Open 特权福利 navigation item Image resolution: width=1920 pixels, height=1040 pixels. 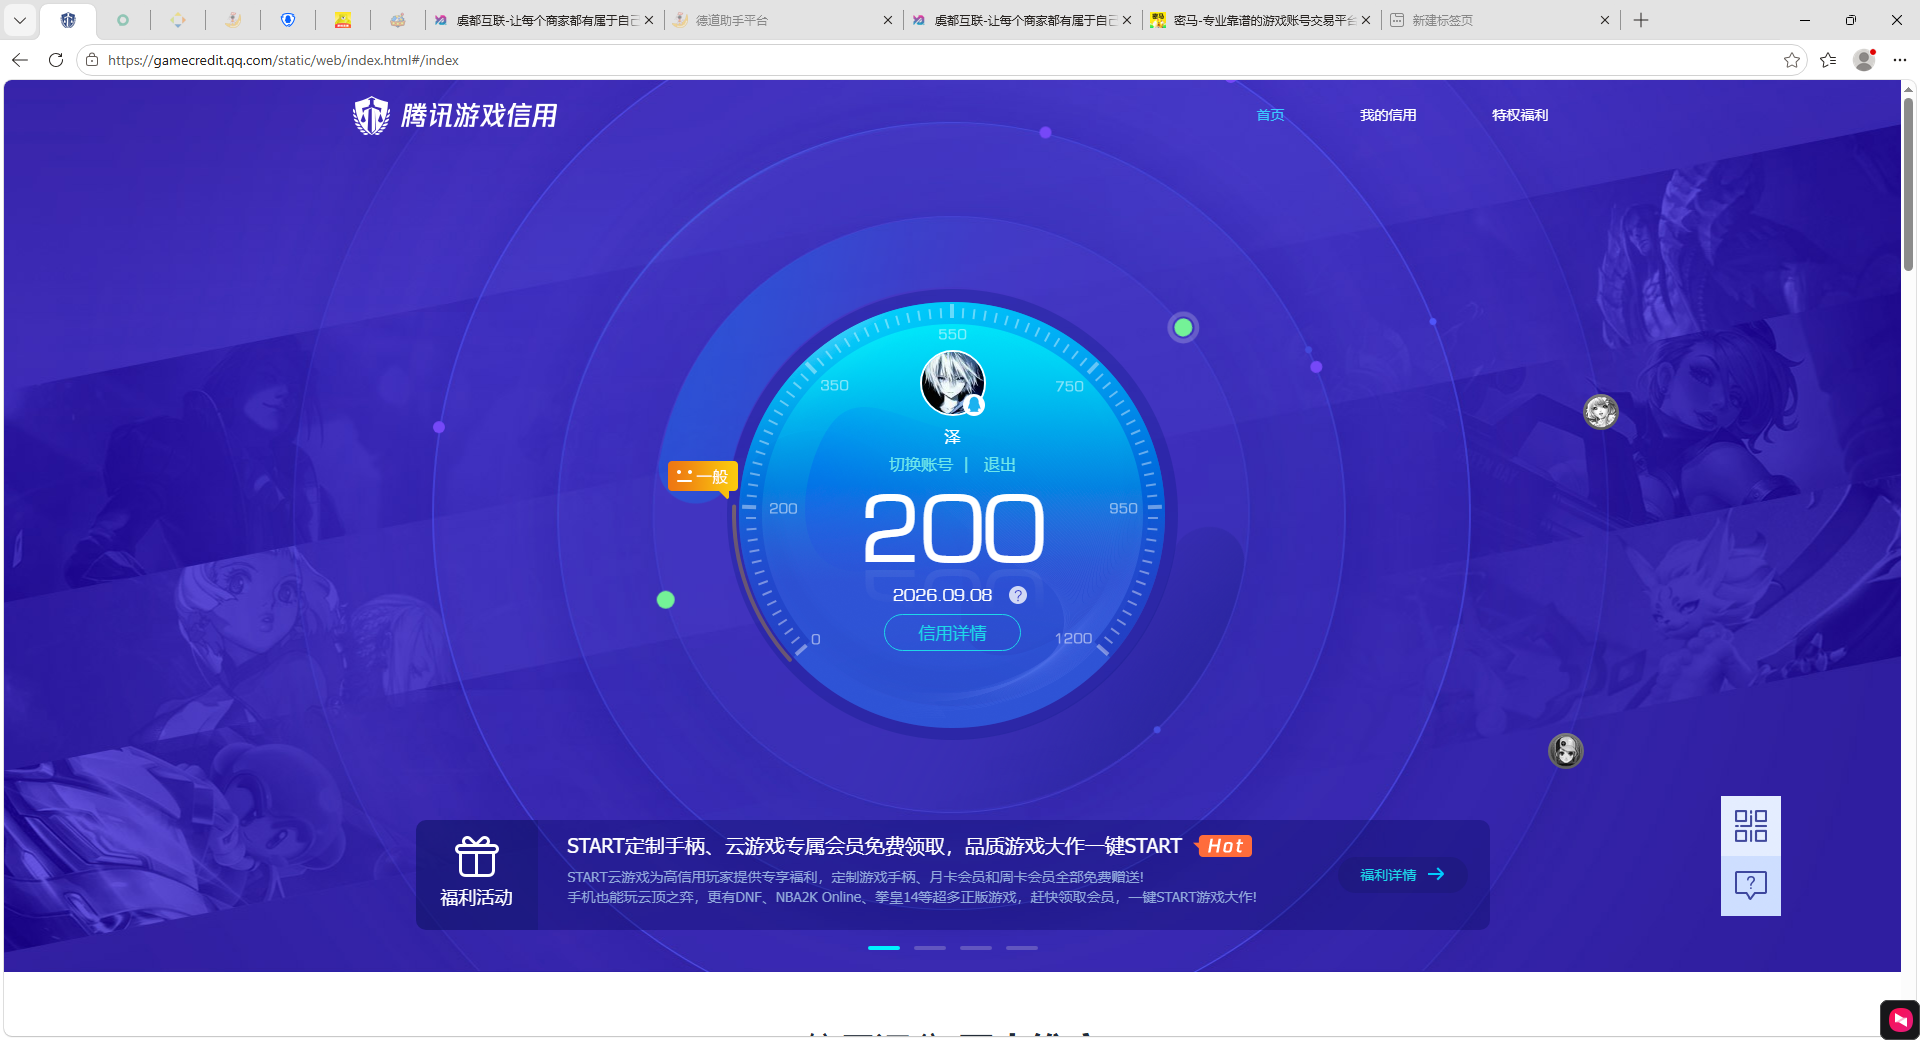(x=1520, y=115)
